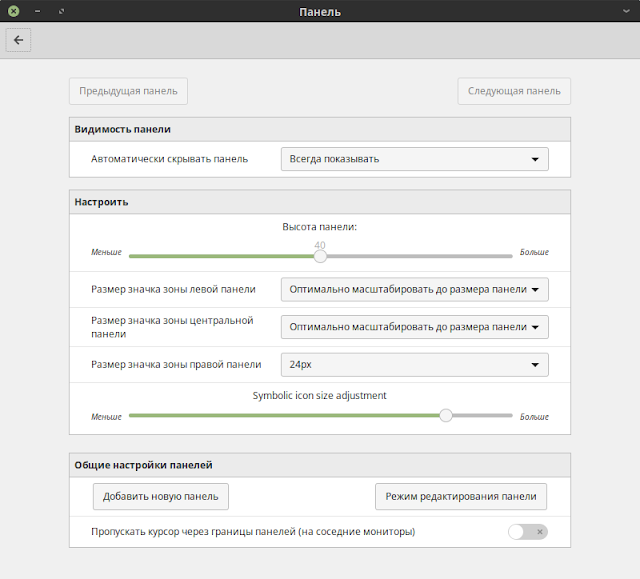Image resolution: width=640 pixels, height=579 pixels.
Task: Click Режим редактирования панели button
Action: click(x=461, y=497)
